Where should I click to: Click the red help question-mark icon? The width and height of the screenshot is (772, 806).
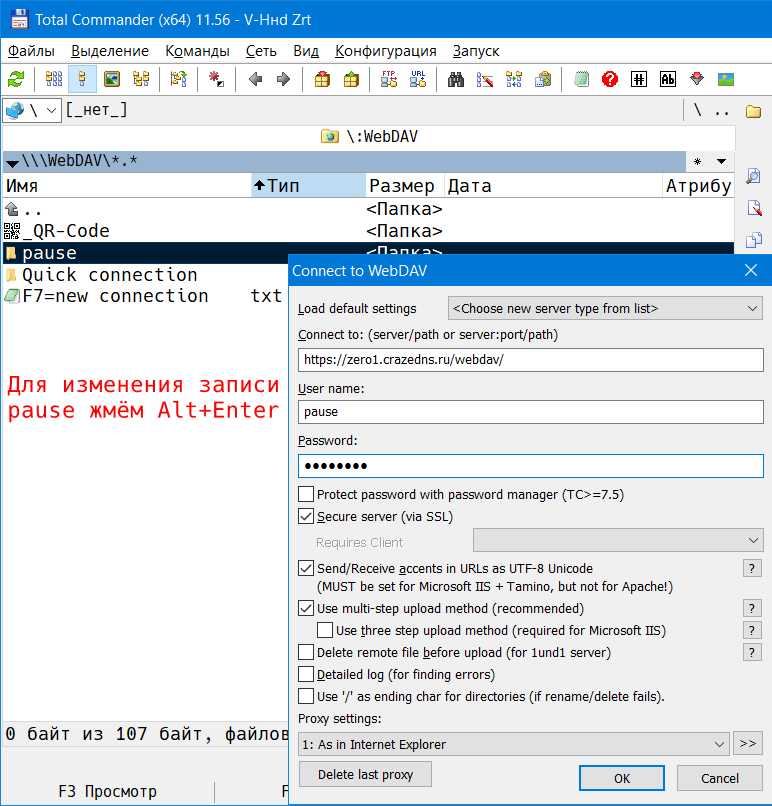(610, 80)
